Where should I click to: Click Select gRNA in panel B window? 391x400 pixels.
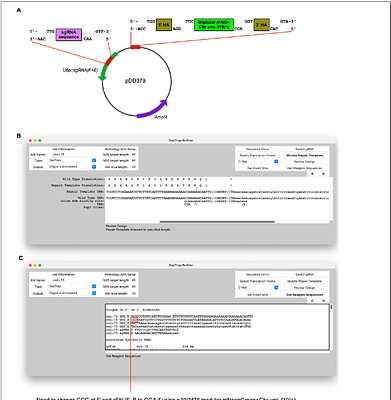304,149
